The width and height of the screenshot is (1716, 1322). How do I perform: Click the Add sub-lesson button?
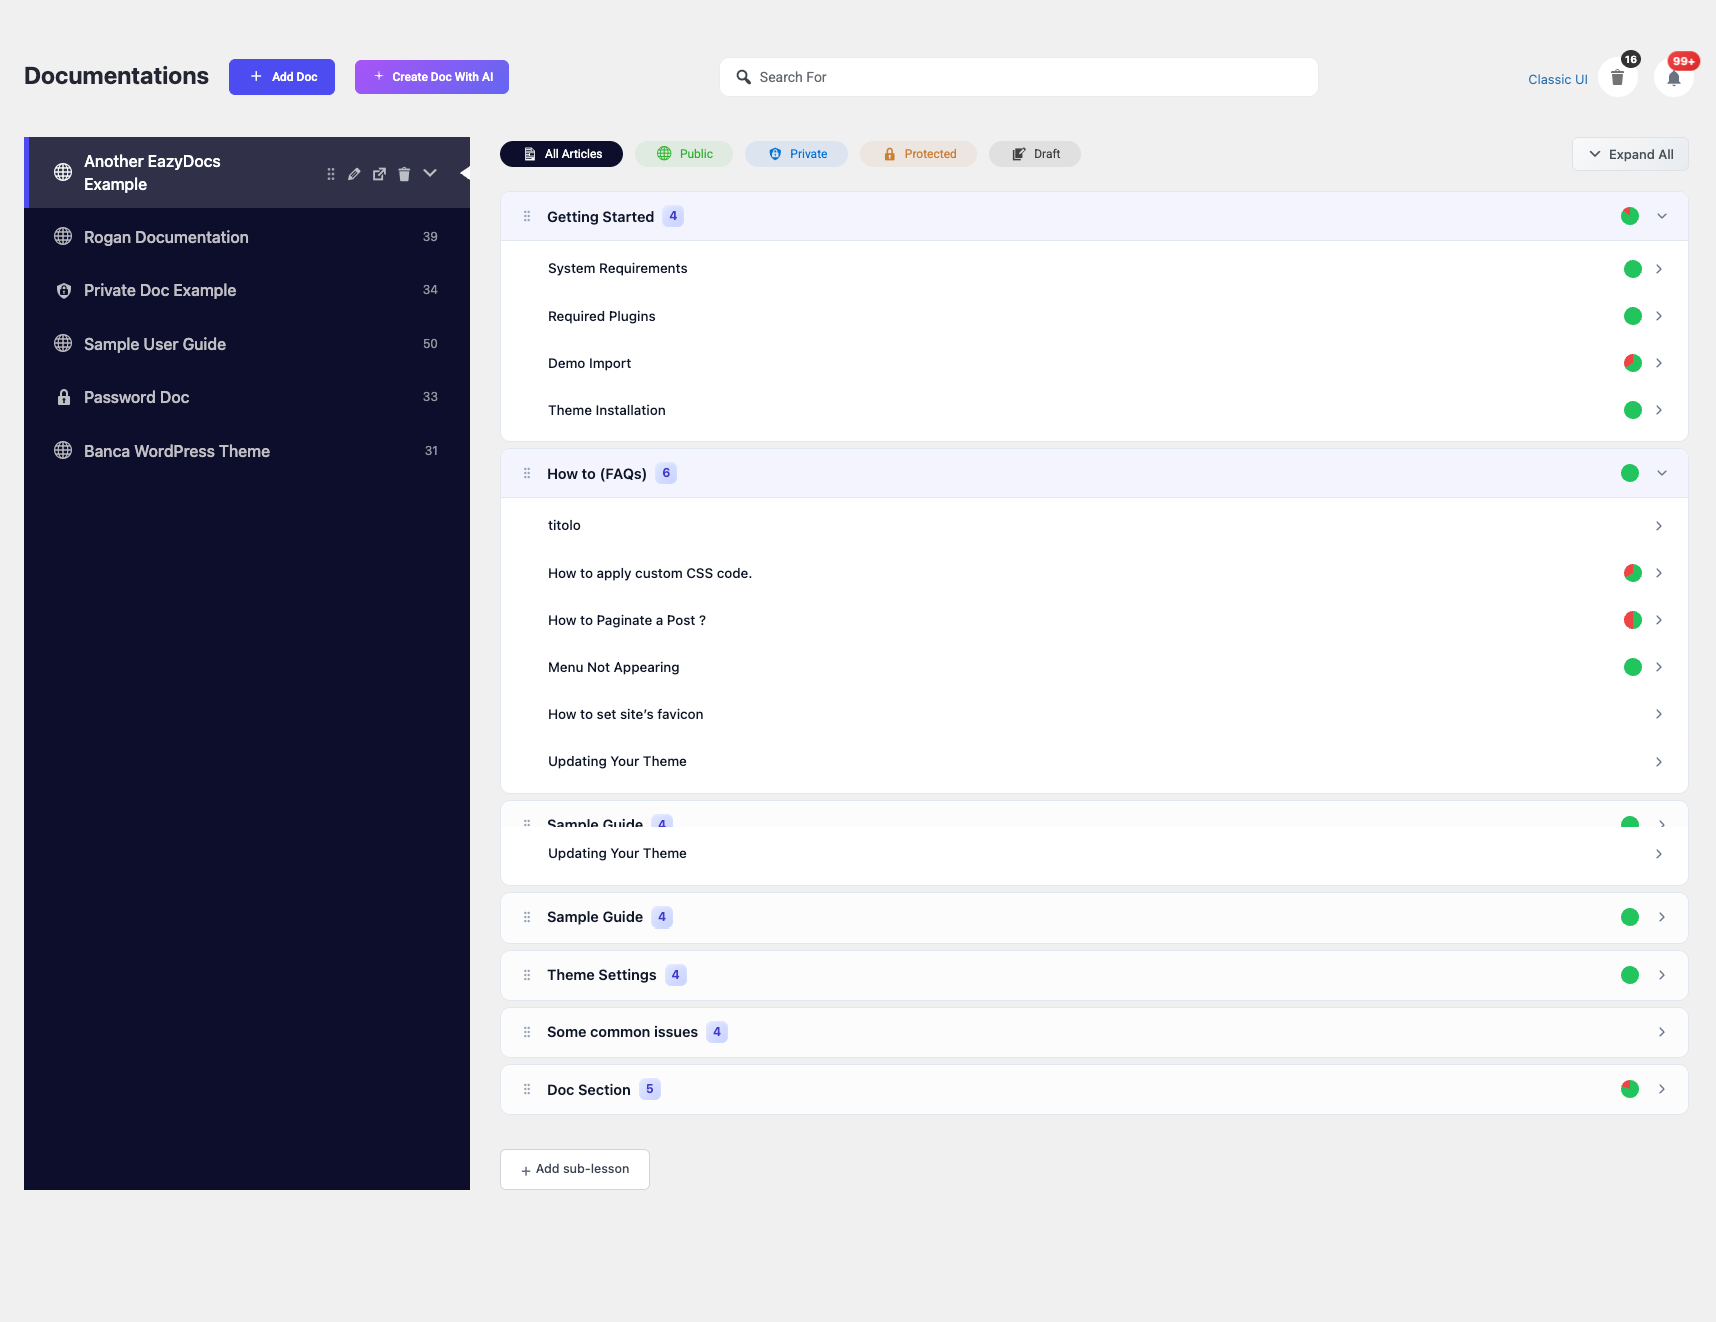pos(575,1169)
